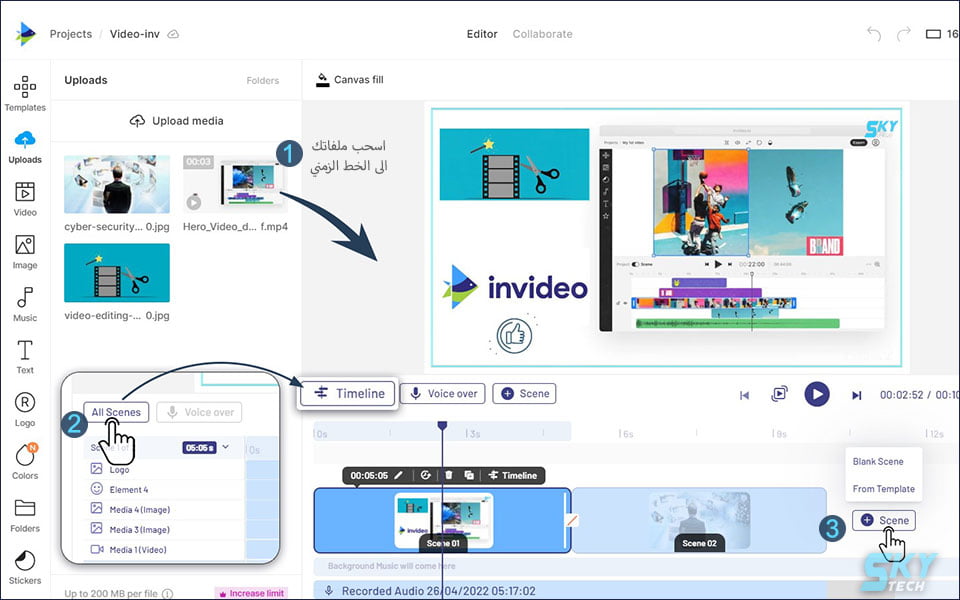The image size is (960, 600).
Task: Select the Element 4 layer row
Action: tap(163, 489)
